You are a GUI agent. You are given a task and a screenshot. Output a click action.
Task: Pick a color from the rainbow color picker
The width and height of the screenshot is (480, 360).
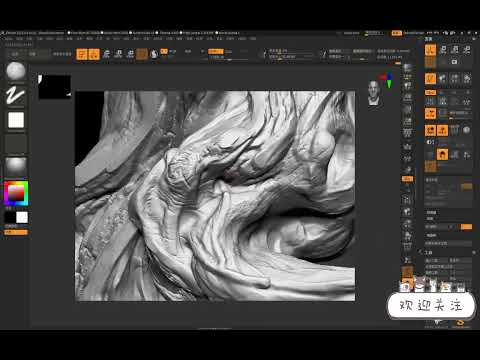[16, 193]
